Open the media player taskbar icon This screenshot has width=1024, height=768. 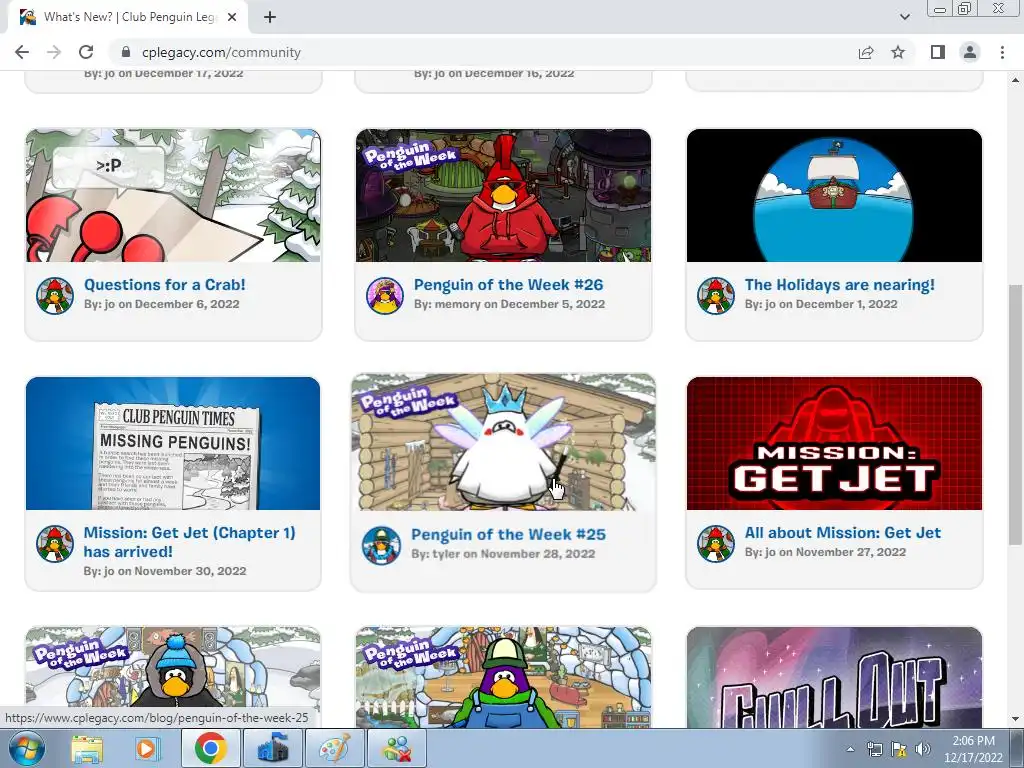click(x=148, y=749)
